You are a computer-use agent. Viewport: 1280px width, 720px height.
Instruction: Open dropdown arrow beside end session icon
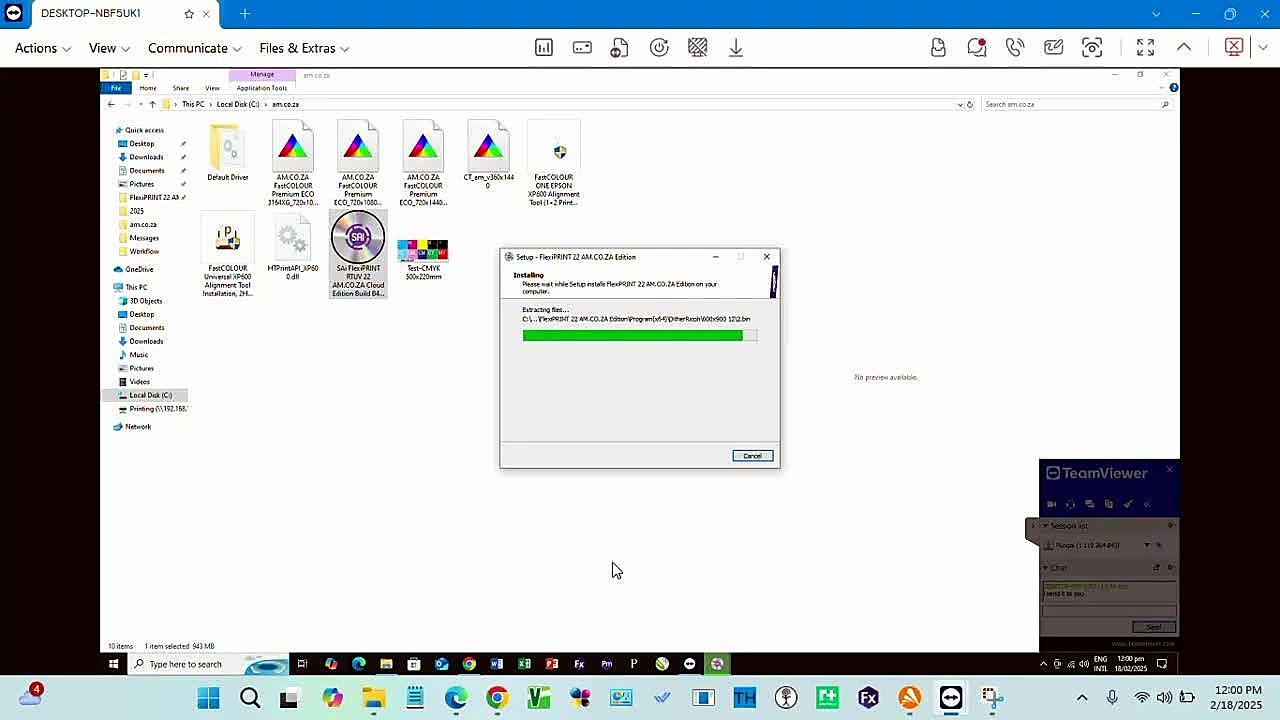coord(1263,48)
